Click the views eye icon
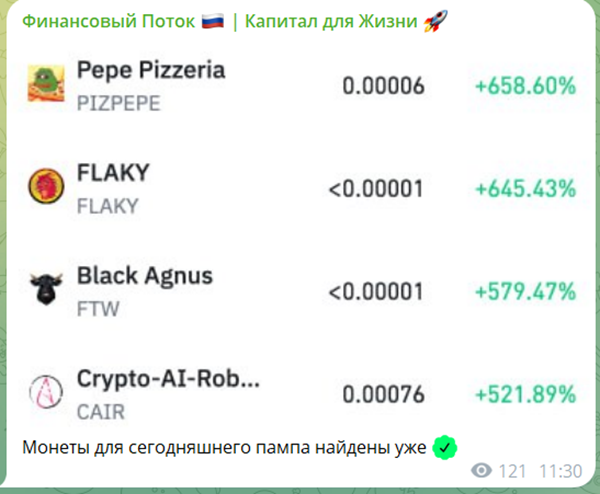600x494 pixels. point(481,470)
